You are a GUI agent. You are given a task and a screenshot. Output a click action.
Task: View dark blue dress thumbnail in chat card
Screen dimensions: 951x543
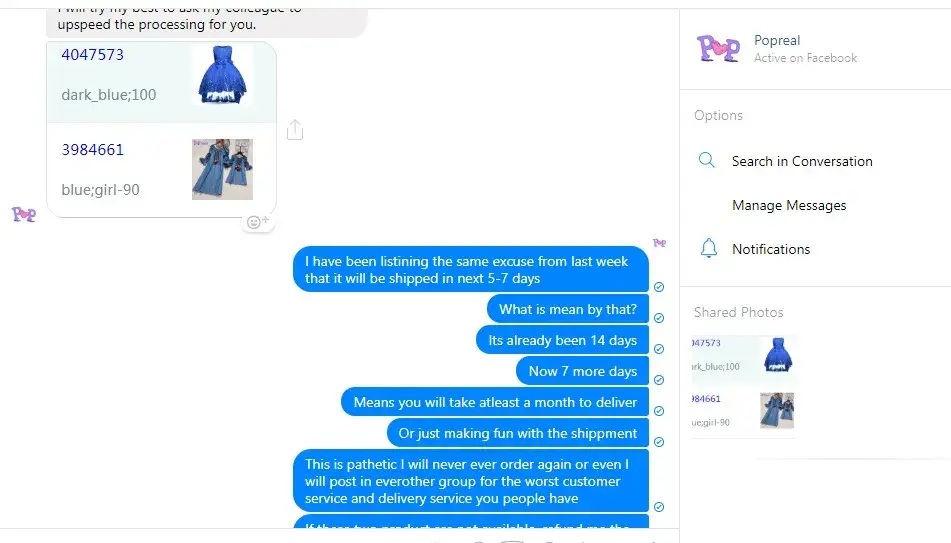tap(223, 75)
